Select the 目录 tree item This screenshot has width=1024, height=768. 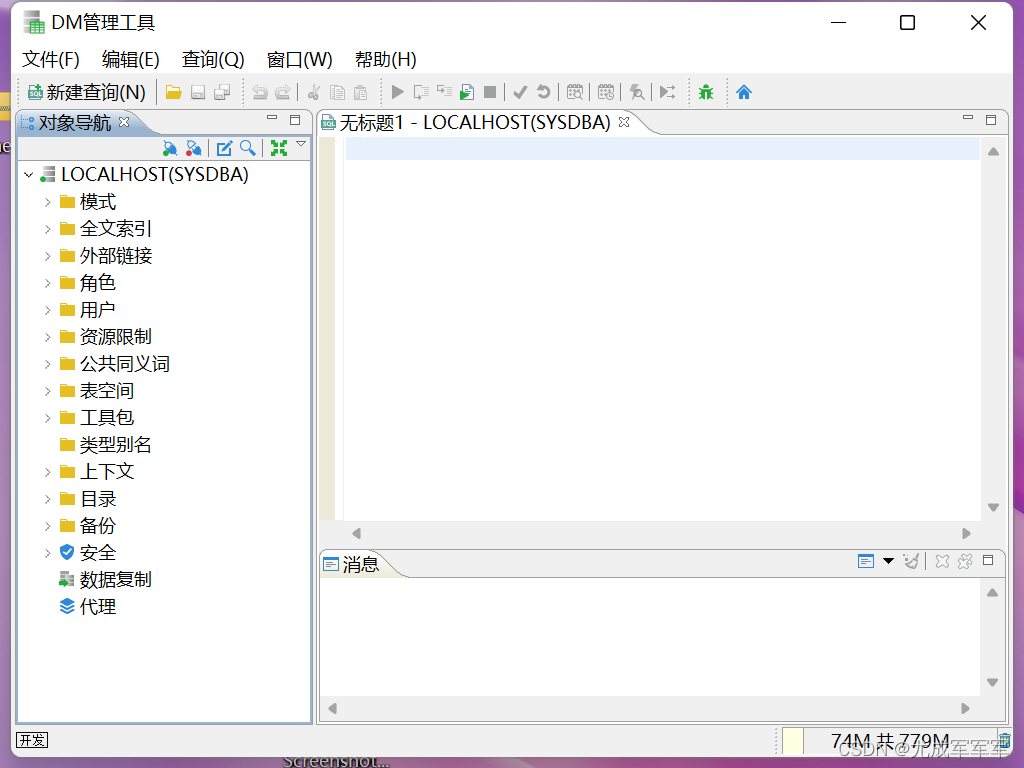[97, 499]
